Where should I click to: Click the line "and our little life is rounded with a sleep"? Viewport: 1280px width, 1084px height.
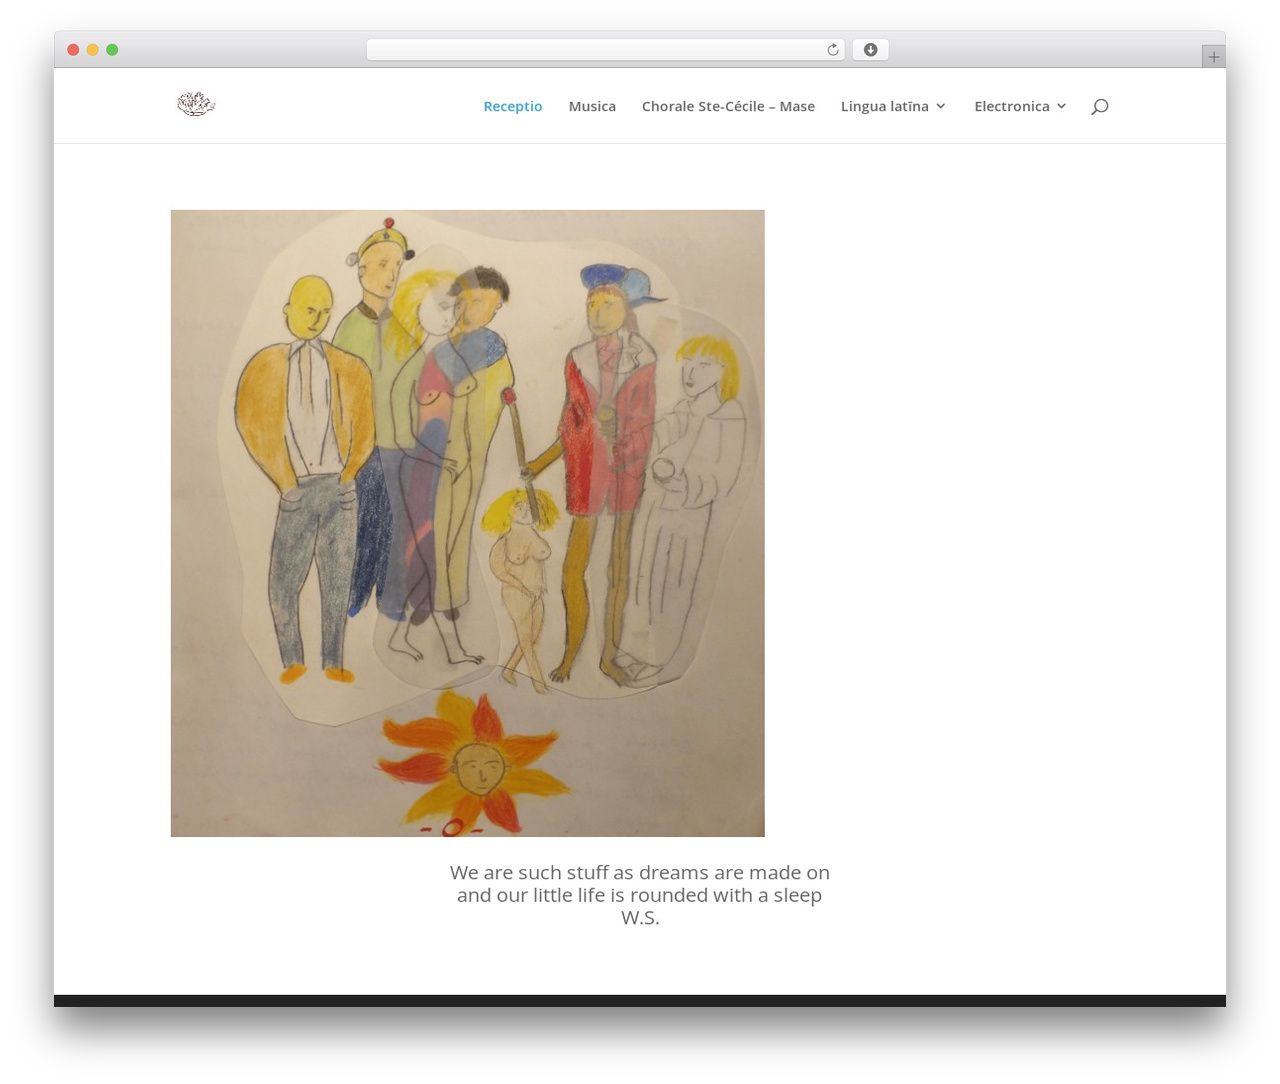click(640, 895)
